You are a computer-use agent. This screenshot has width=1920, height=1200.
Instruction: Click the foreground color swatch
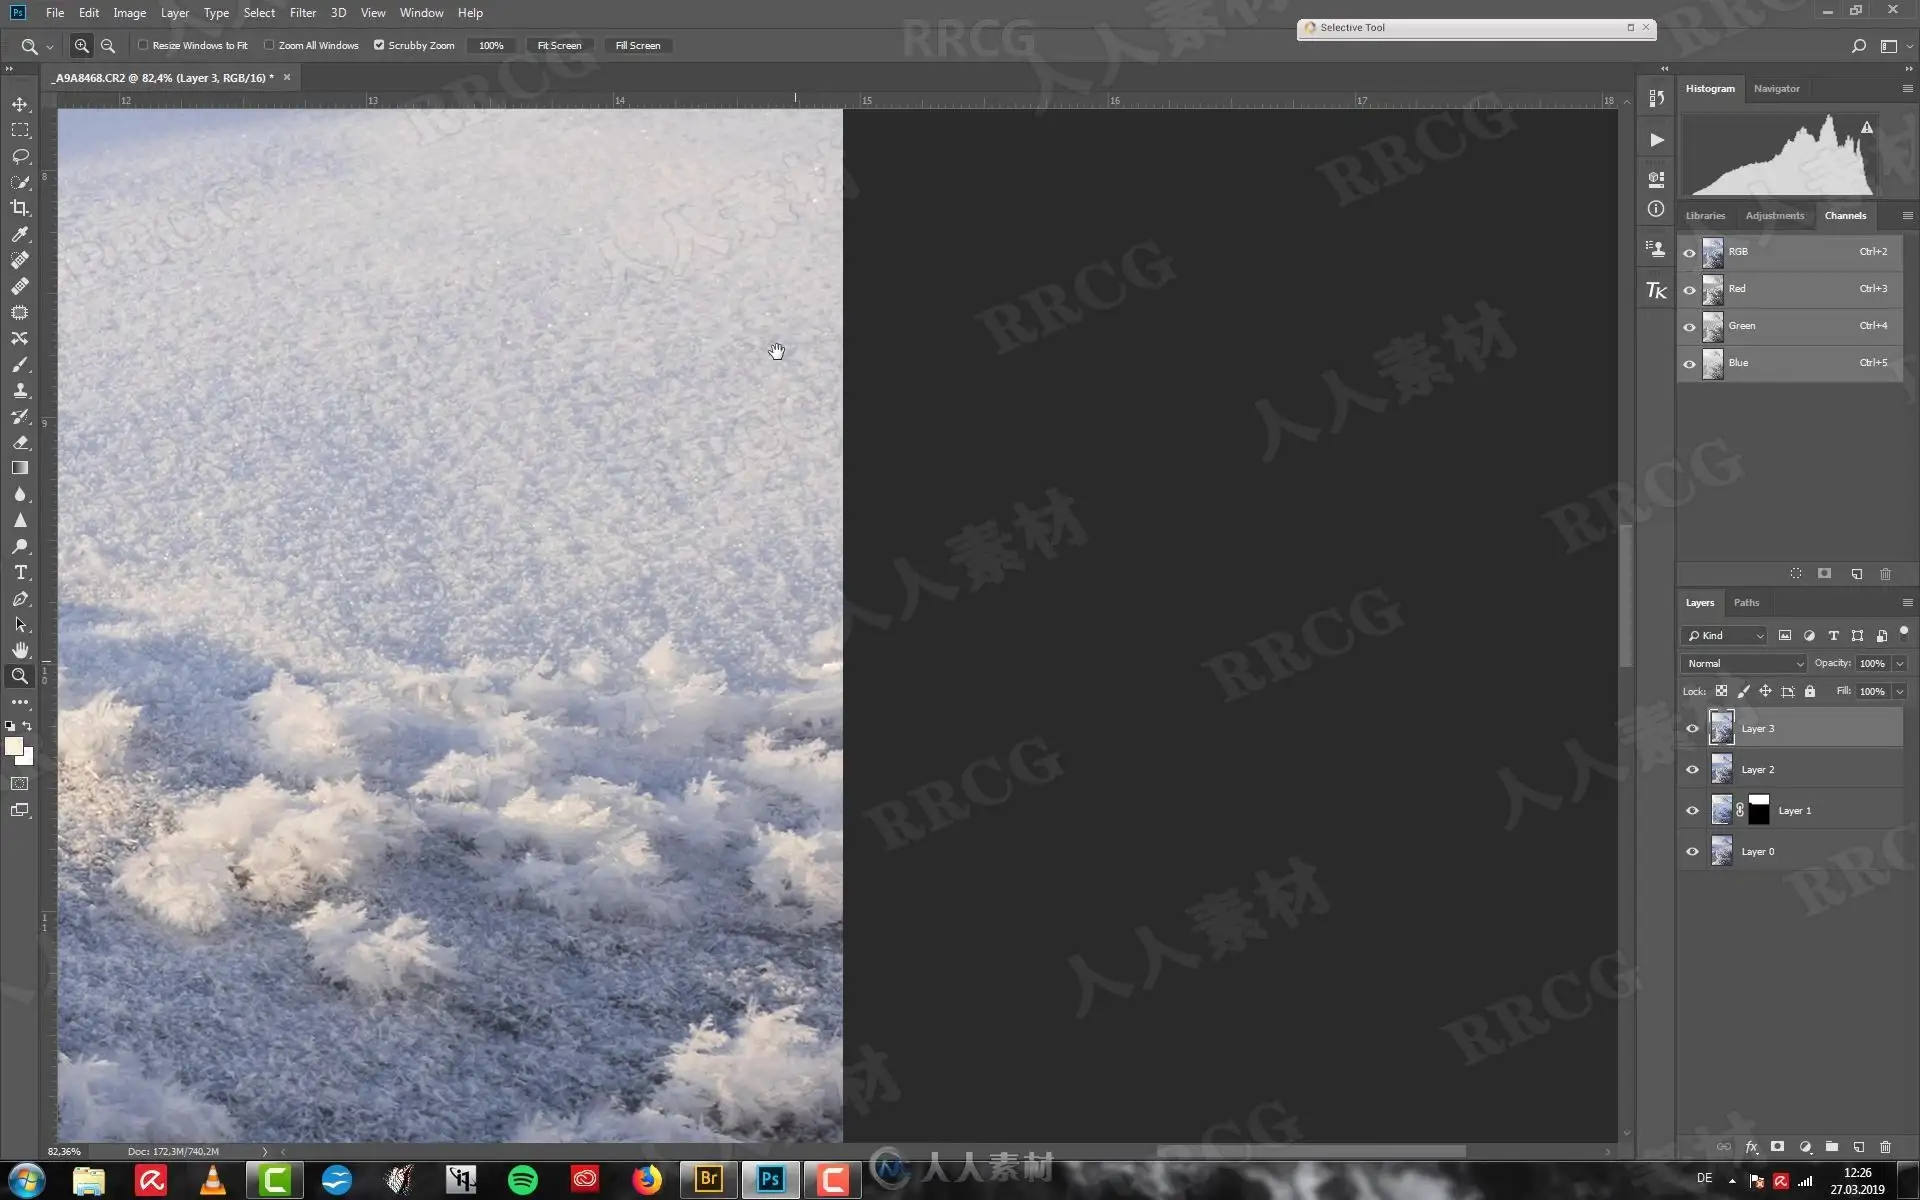pos(14,746)
